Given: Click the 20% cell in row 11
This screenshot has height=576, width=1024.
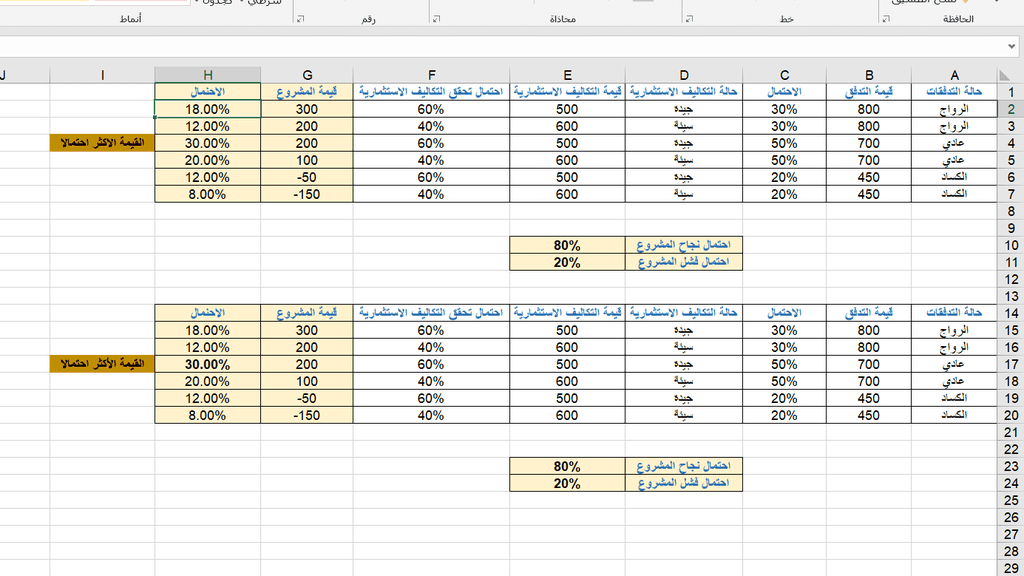Looking at the screenshot, I should [567, 262].
